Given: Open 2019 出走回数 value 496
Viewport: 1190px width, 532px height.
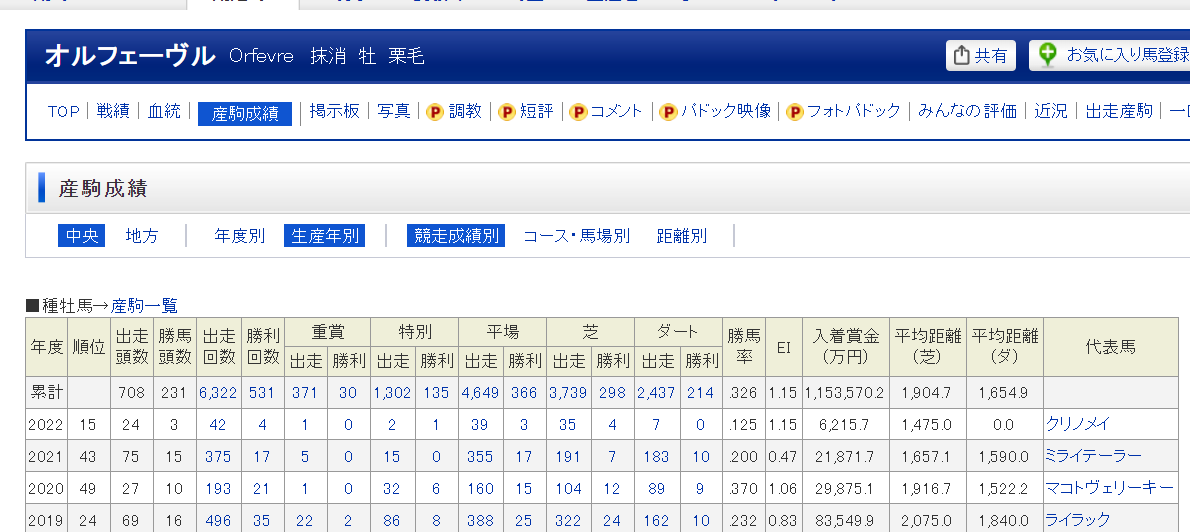Looking at the screenshot, I should click(218, 521).
